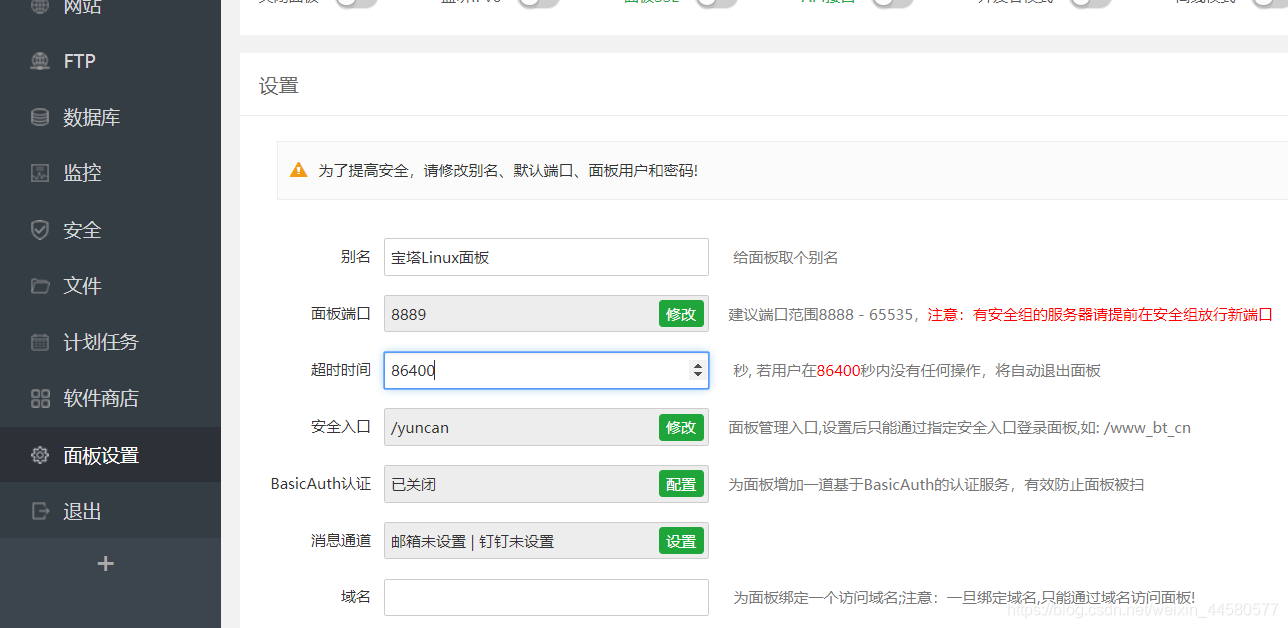Open 计划任务 via the calendar icon
Viewport: 1288px width, 628px height.
tap(40, 342)
